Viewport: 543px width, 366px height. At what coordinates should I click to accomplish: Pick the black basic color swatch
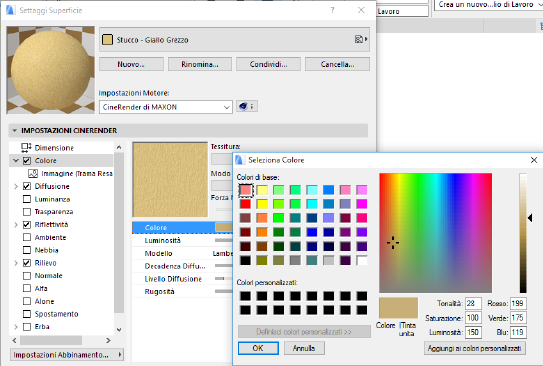click(x=246, y=260)
